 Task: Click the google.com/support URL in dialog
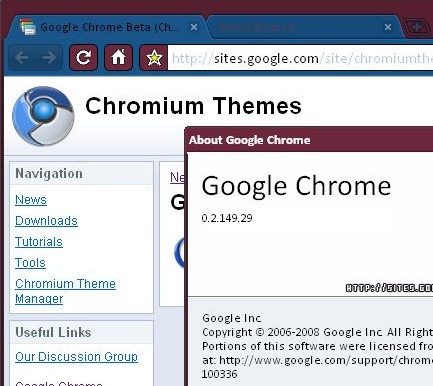326,360
